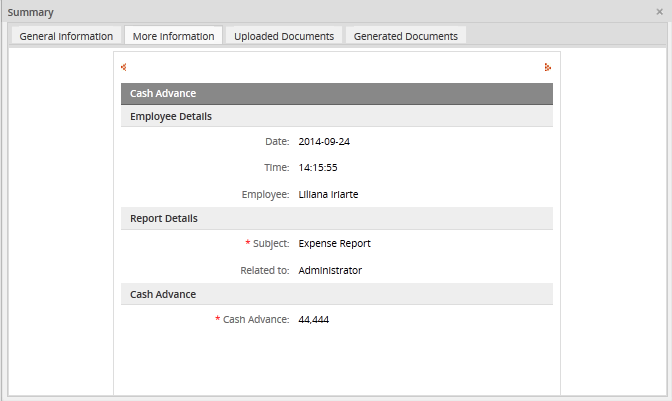672x401 pixels.
Task: Click the Employee Details section header
Action: tap(336, 117)
